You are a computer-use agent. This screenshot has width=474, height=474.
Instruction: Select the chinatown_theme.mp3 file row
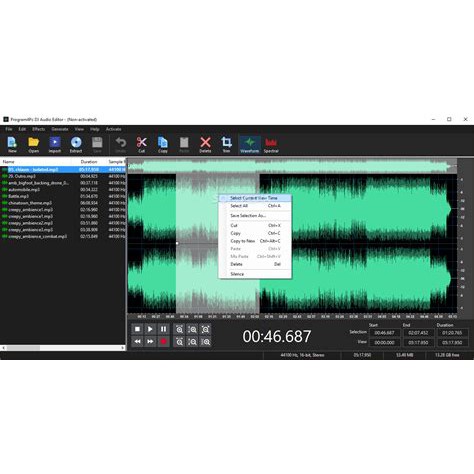pos(63,203)
